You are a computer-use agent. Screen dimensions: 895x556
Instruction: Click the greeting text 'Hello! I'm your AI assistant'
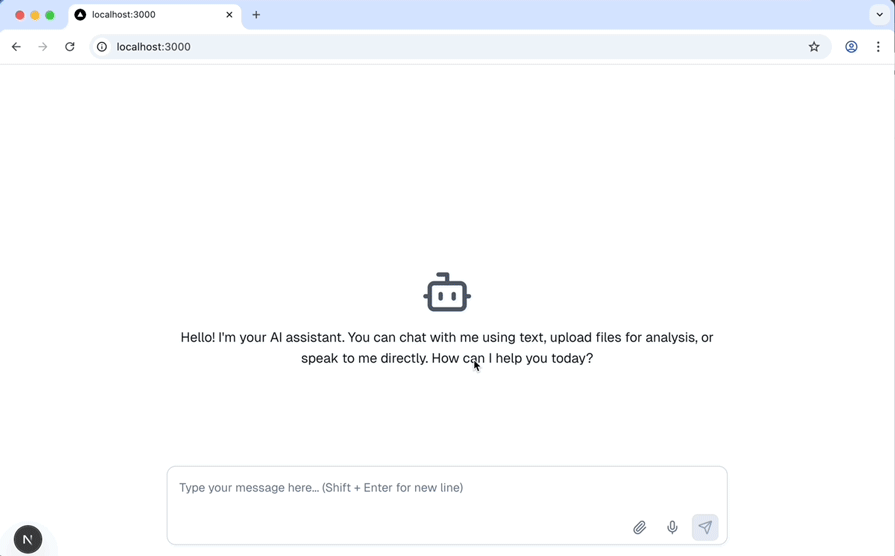coord(263,337)
